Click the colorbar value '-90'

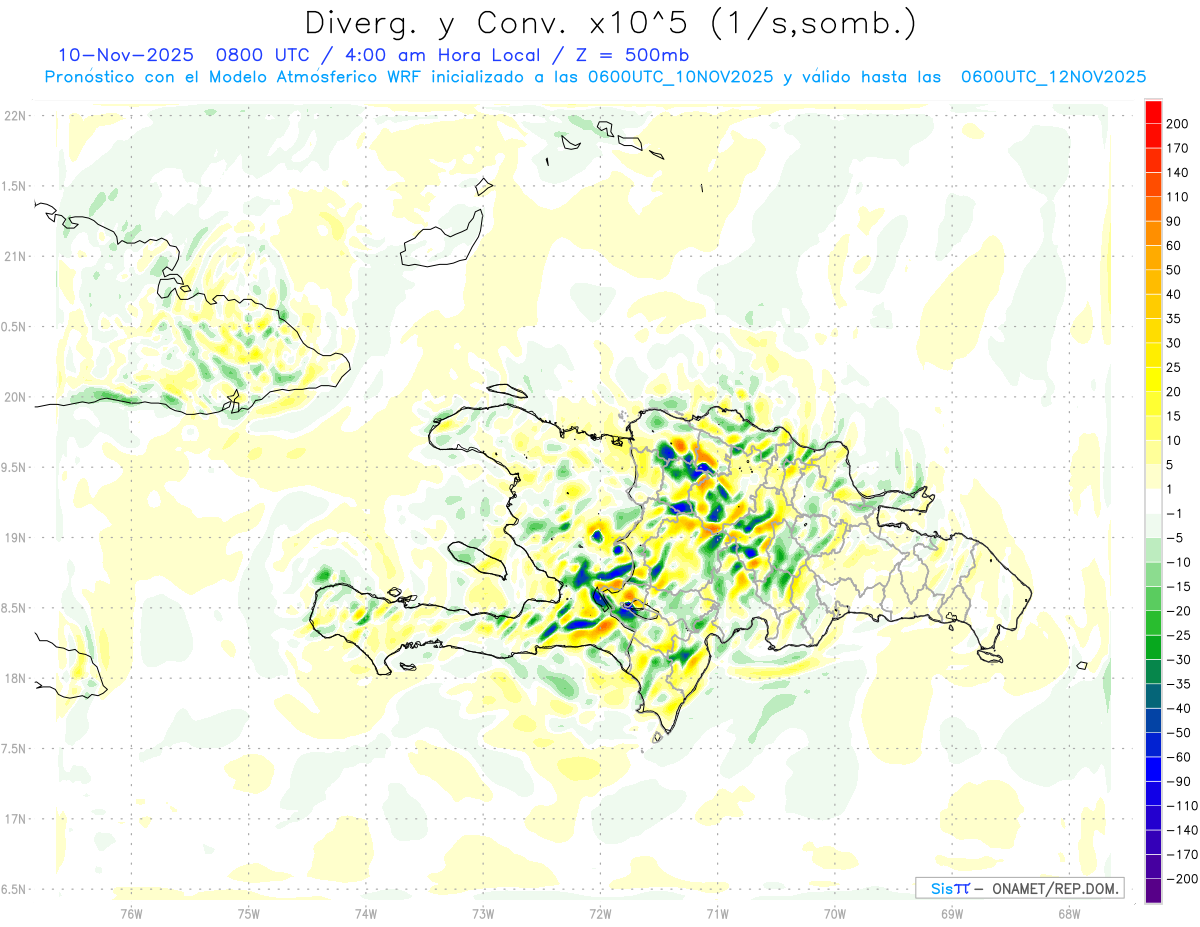(x=1177, y=781)
